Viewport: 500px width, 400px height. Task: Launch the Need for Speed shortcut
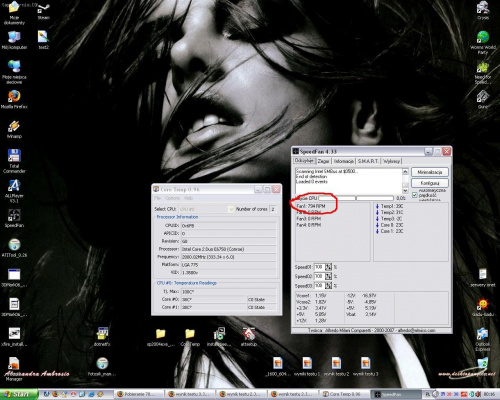pyautogui.click(x=483, y=72)
